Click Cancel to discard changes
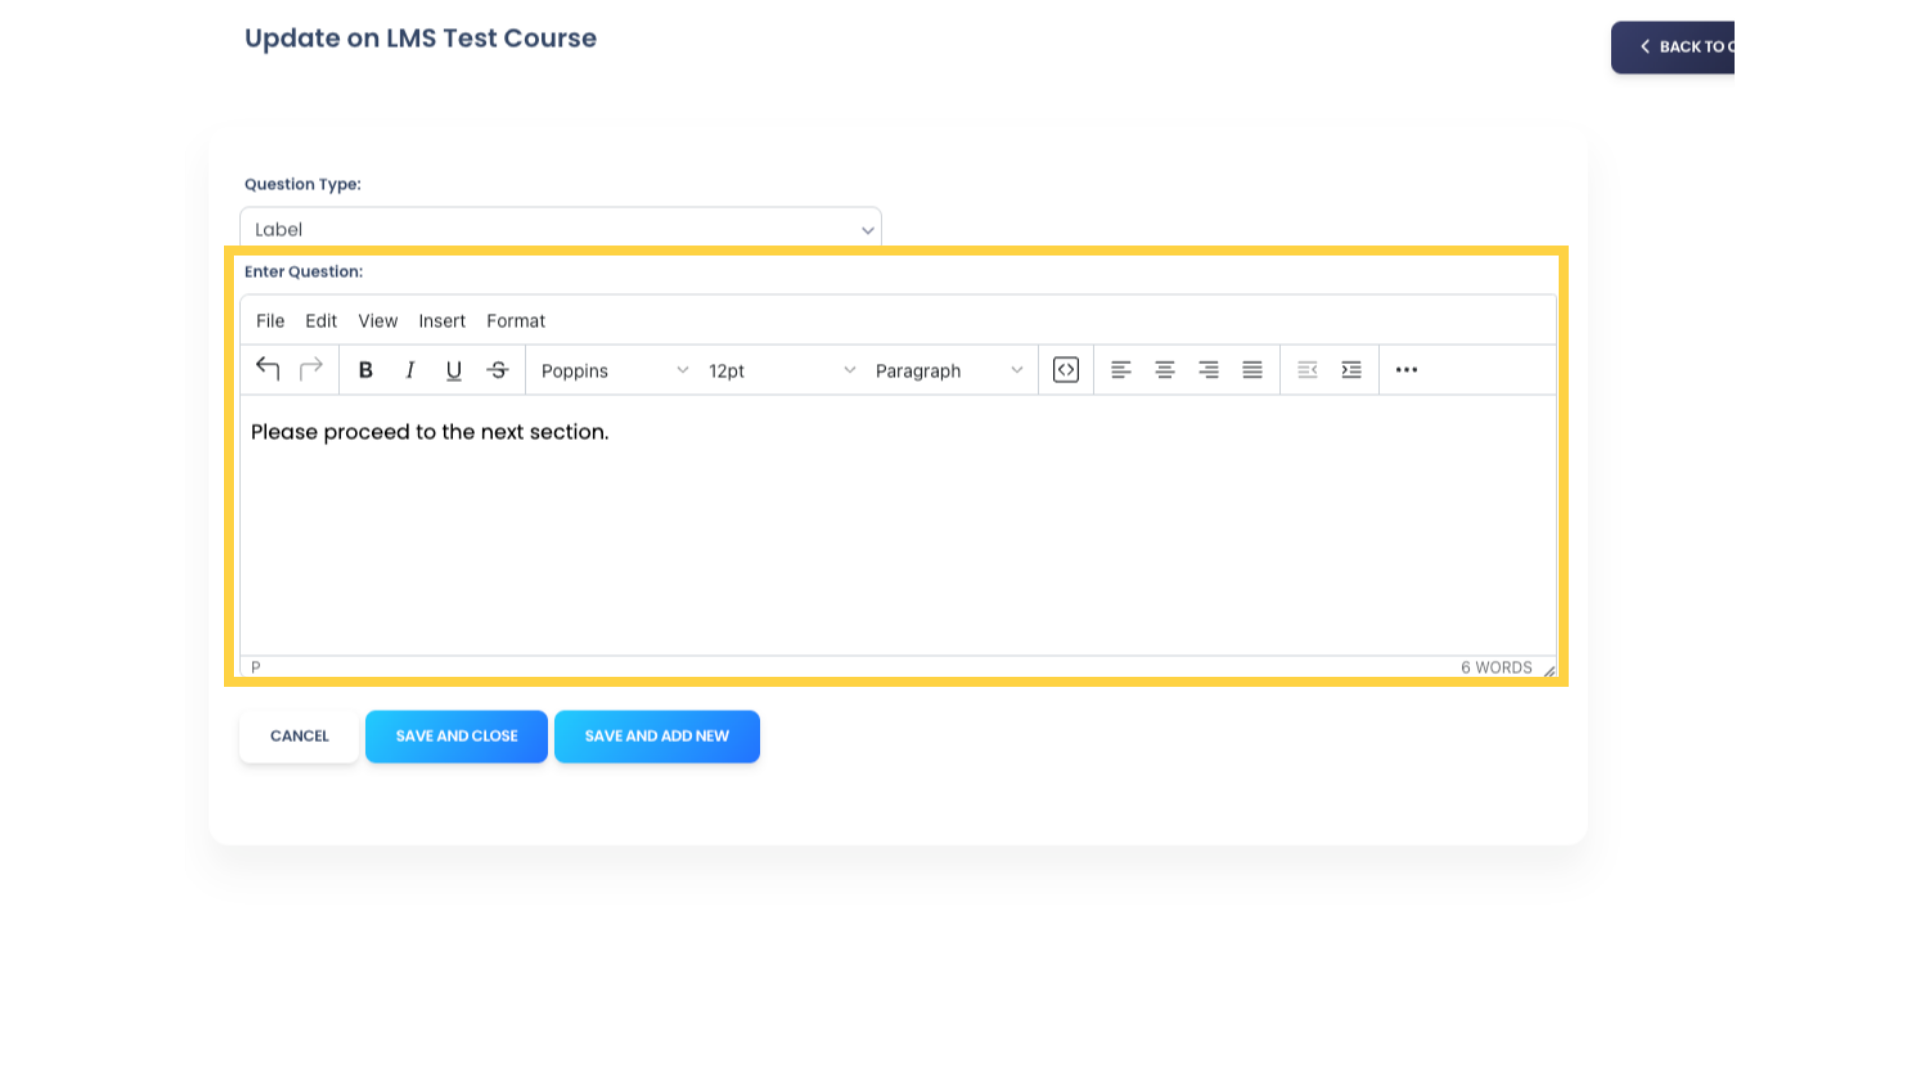This screenshot has height=1080, width=1920. coord(298,735)
